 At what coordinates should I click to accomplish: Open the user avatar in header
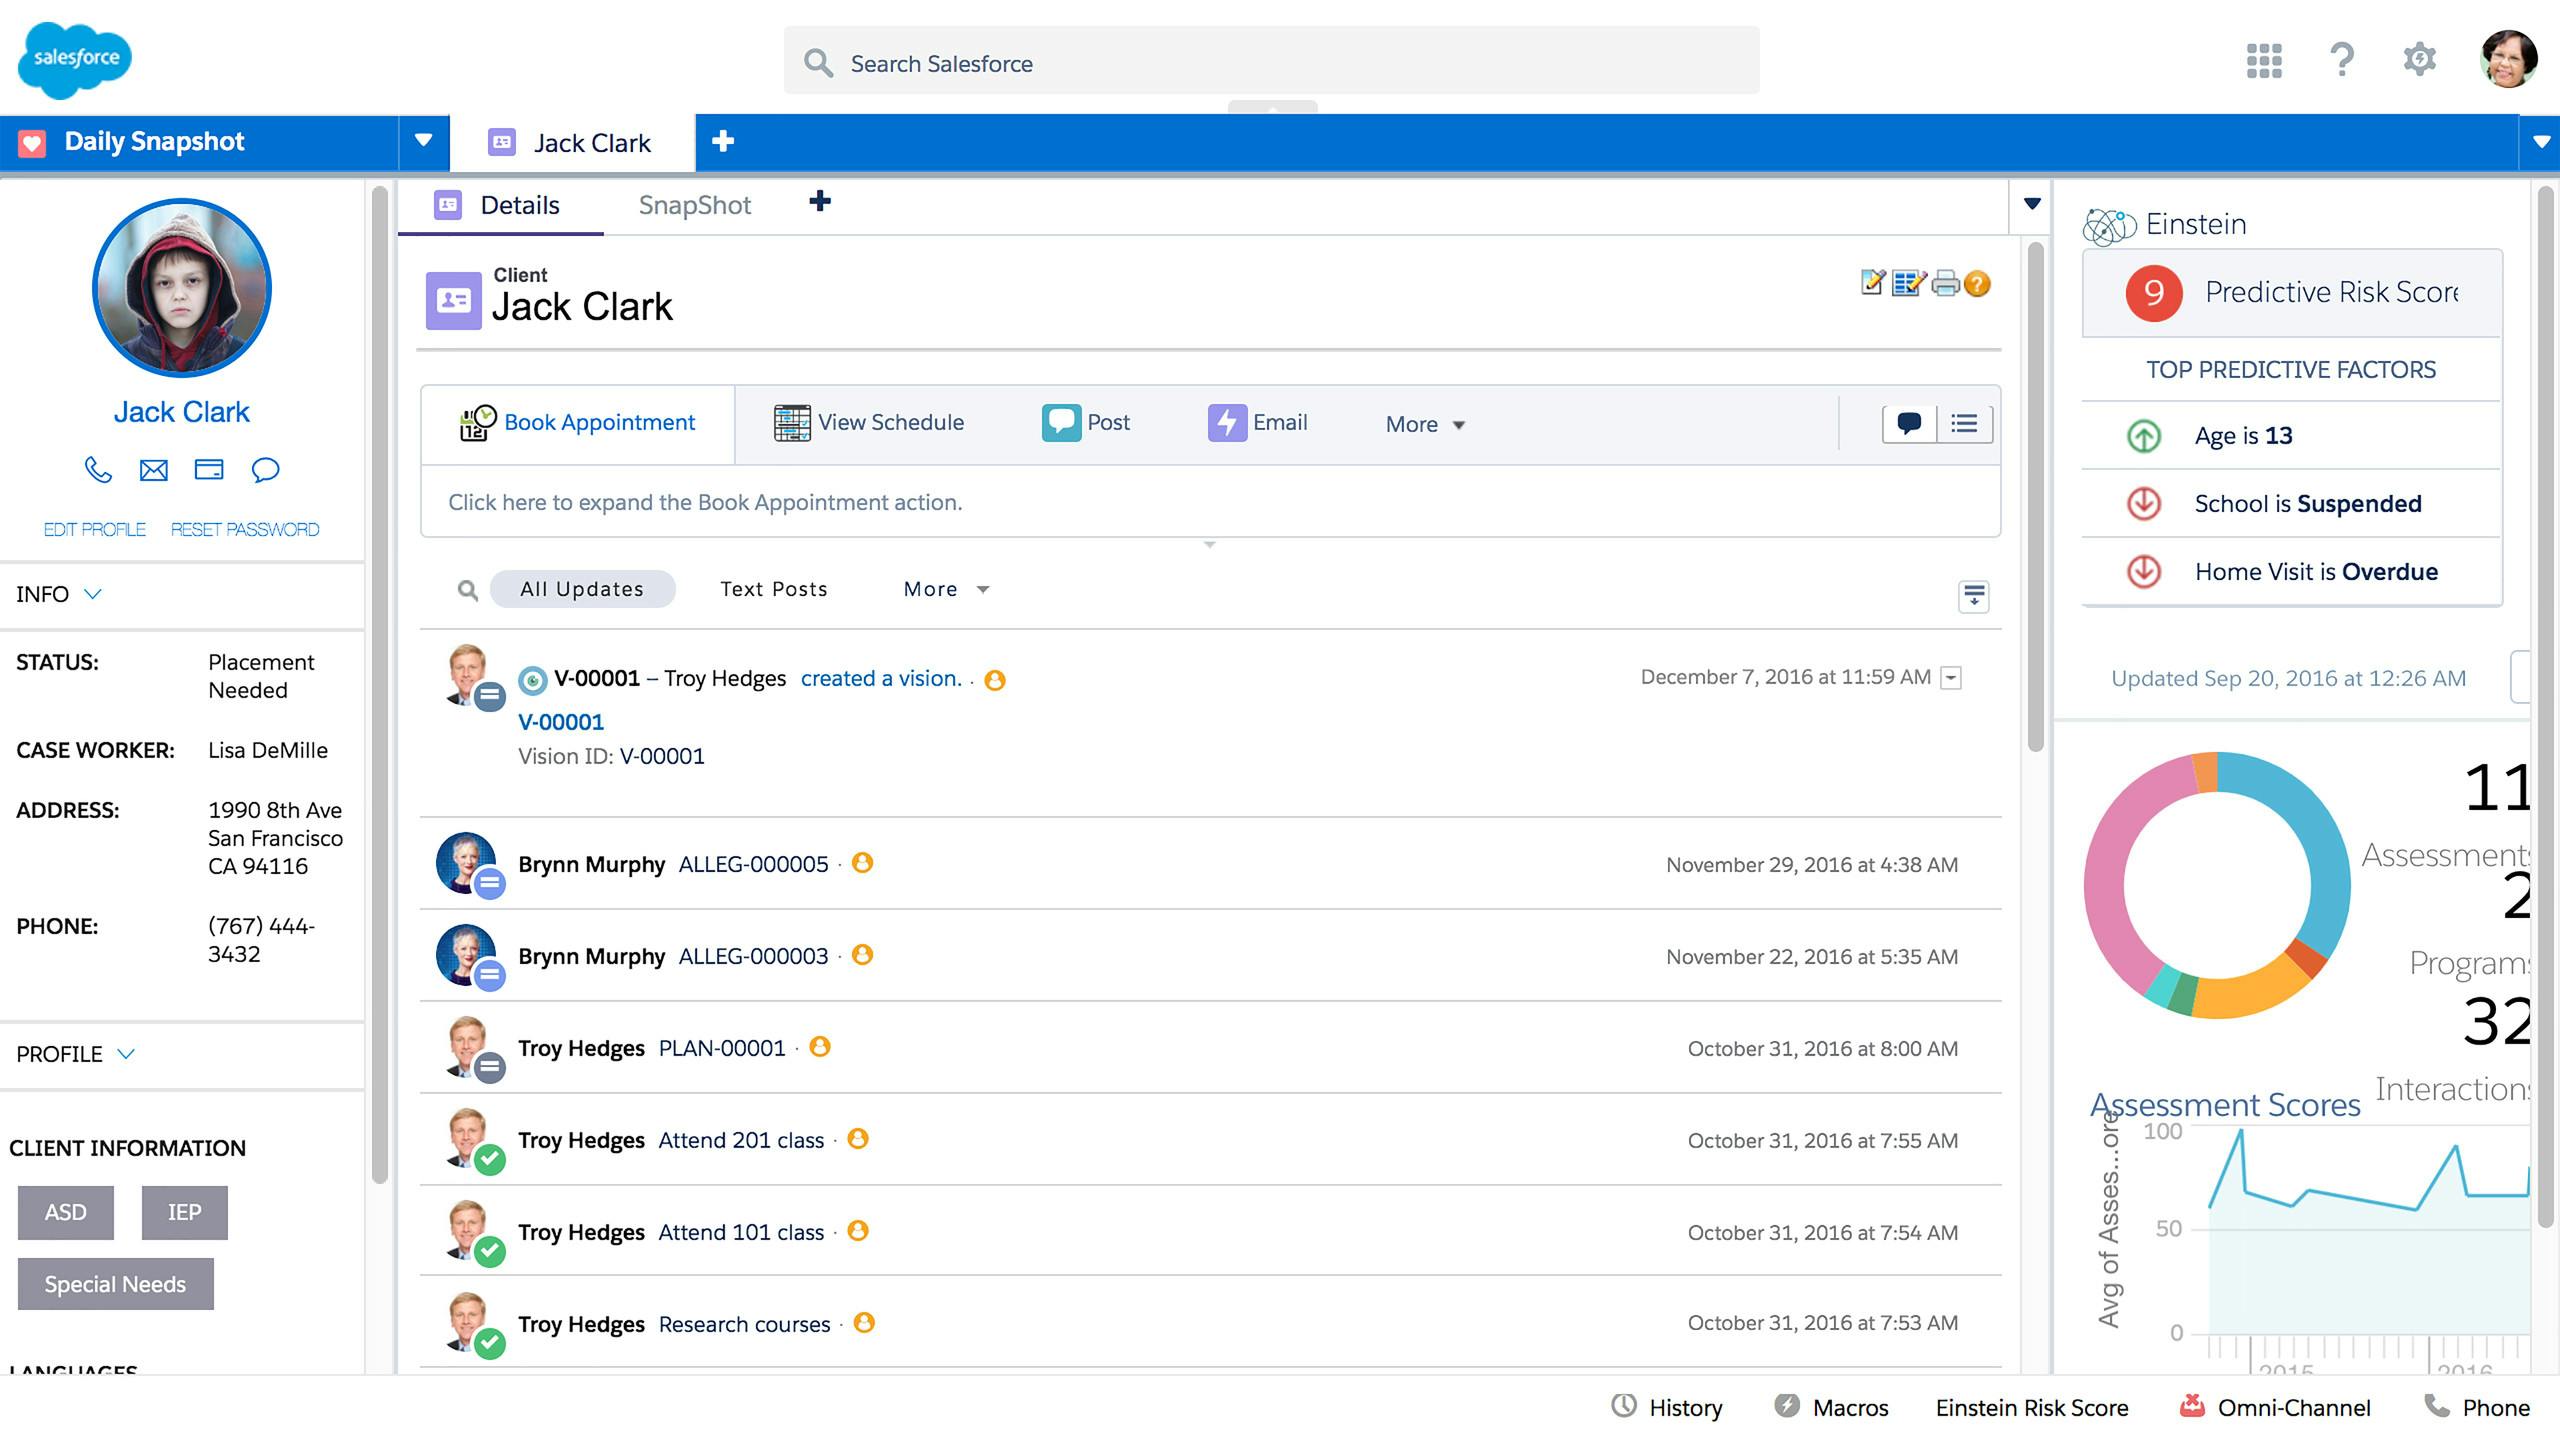[2508, 59]
